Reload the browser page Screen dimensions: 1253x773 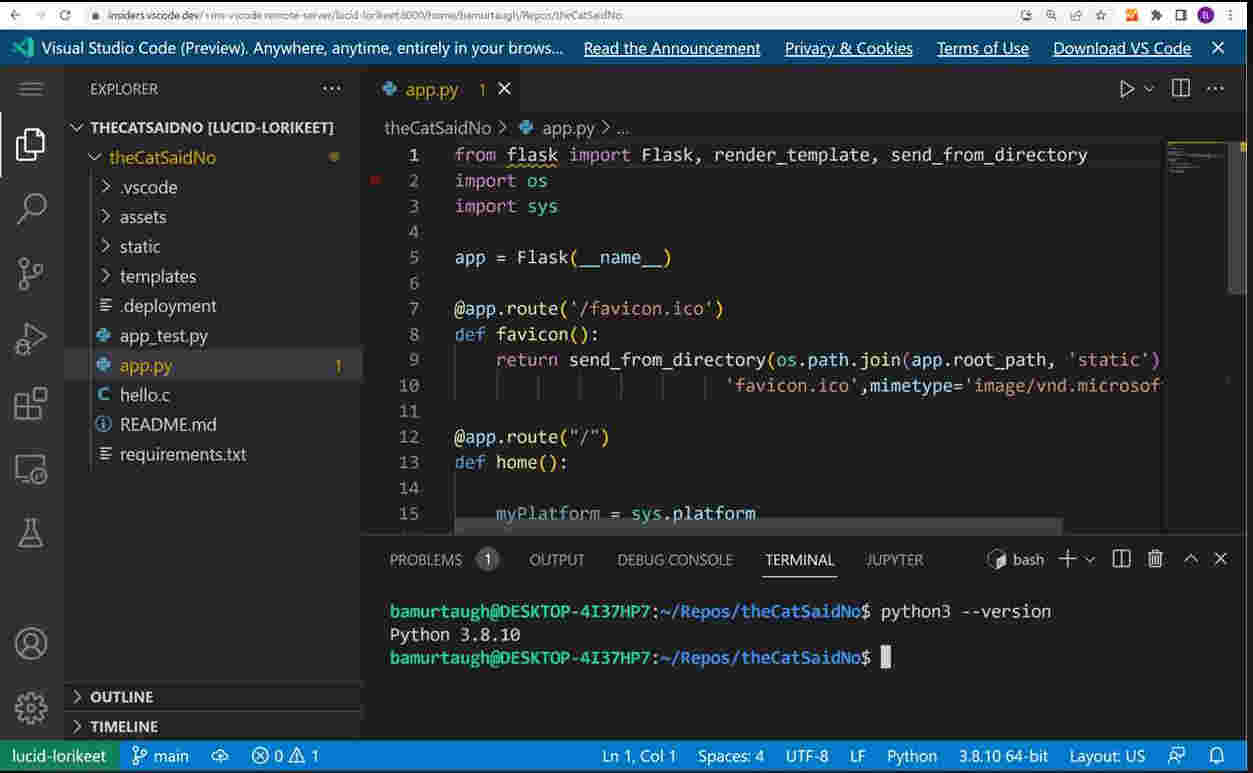tap(65, 15)
